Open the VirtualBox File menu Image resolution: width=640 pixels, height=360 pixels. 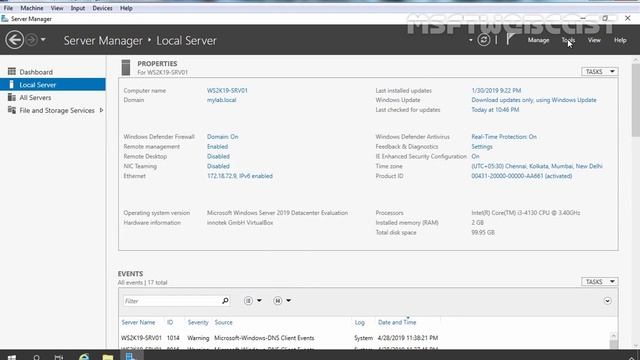(x=8, y=8)
